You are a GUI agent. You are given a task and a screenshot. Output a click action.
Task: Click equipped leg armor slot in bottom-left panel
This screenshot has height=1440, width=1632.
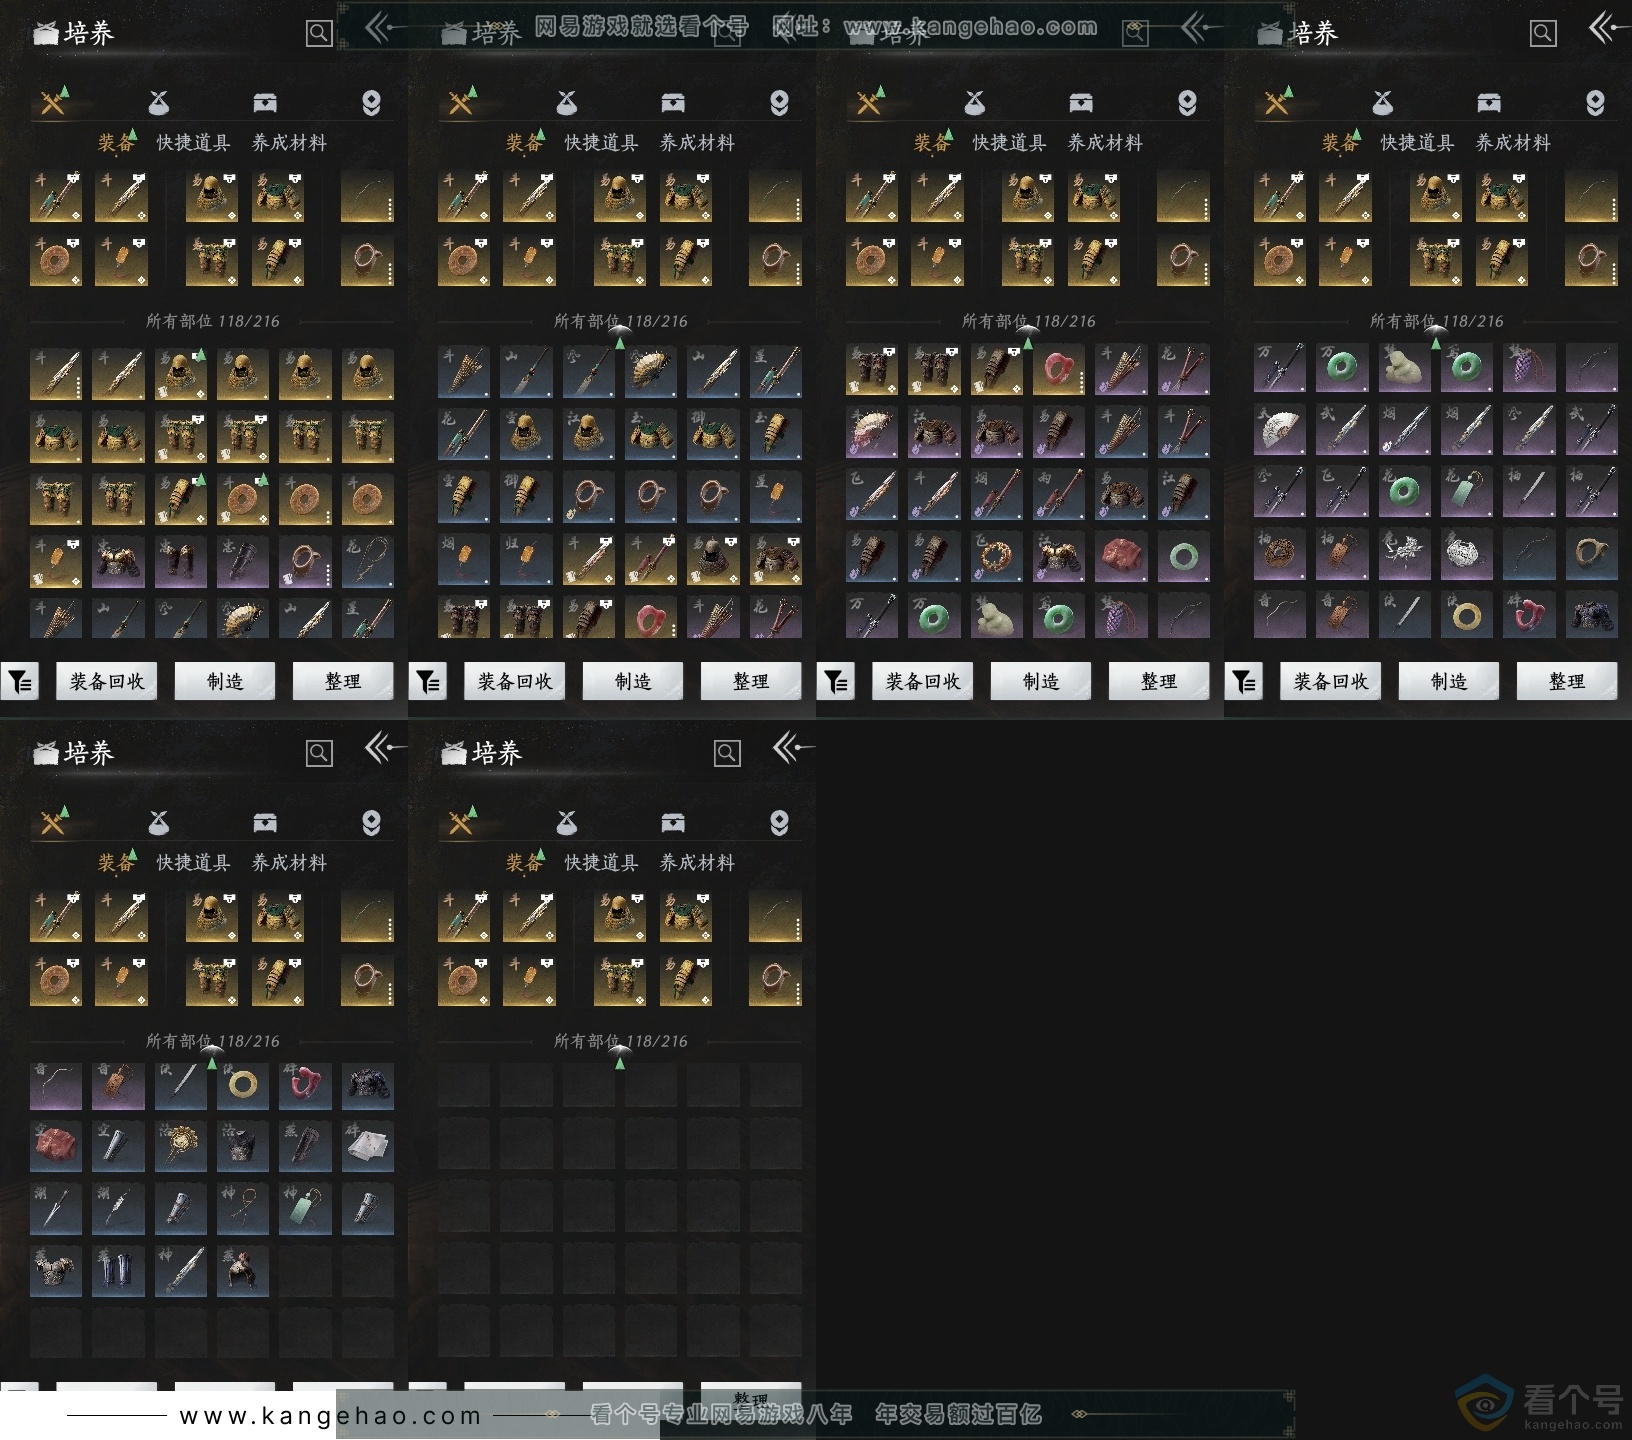coord(212,980)
